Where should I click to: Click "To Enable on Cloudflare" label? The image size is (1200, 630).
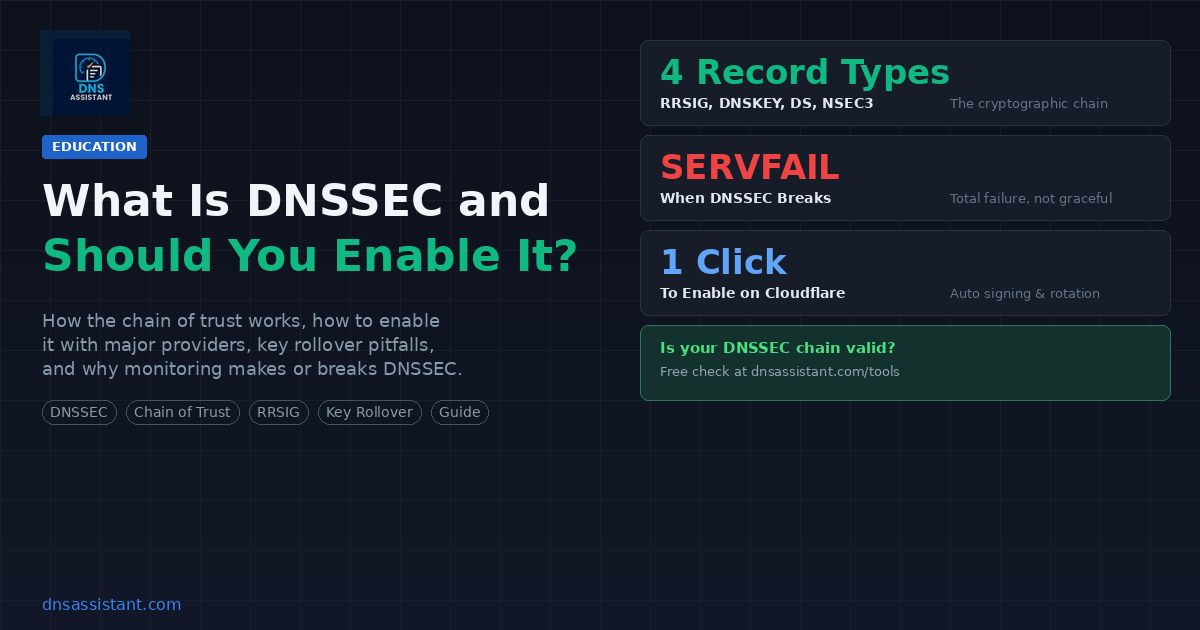coord(753,293)
